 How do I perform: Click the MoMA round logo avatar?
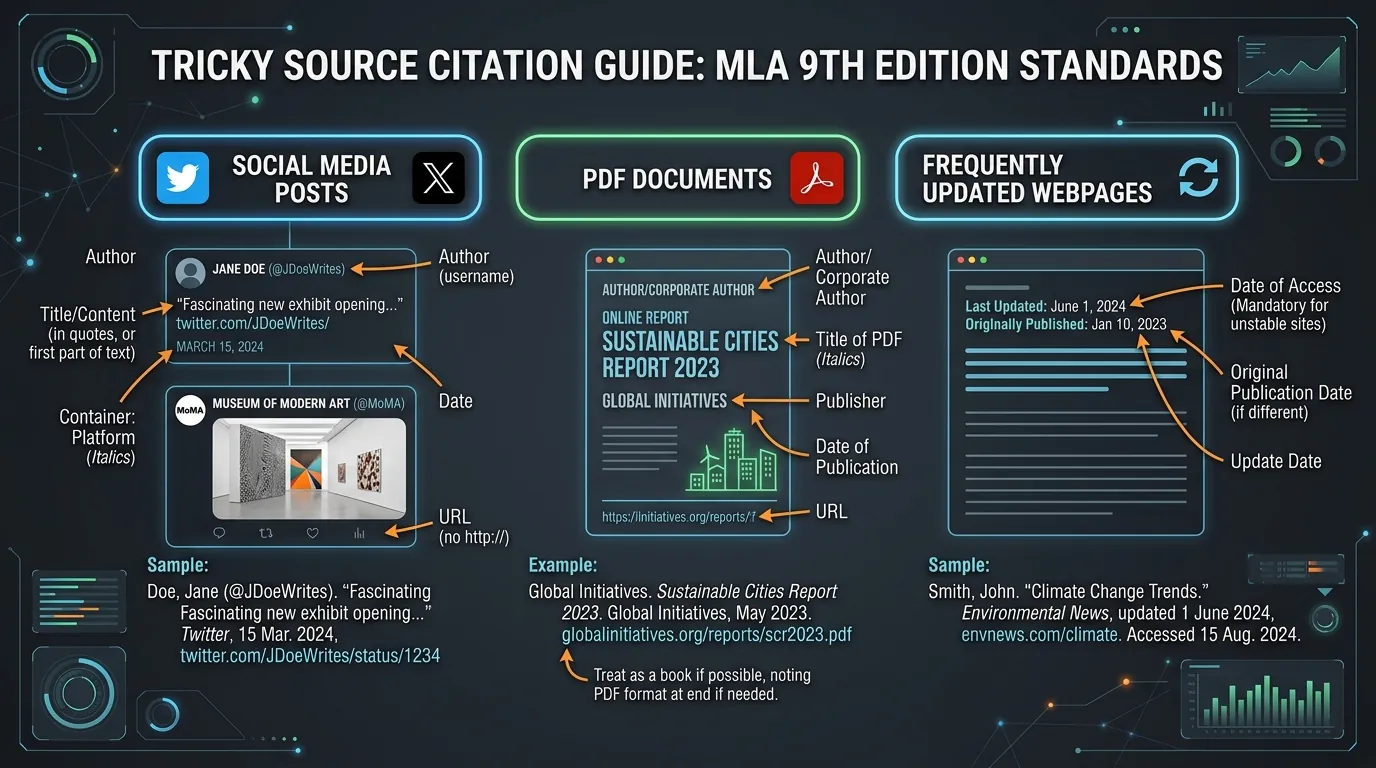(x=190, y=411)
